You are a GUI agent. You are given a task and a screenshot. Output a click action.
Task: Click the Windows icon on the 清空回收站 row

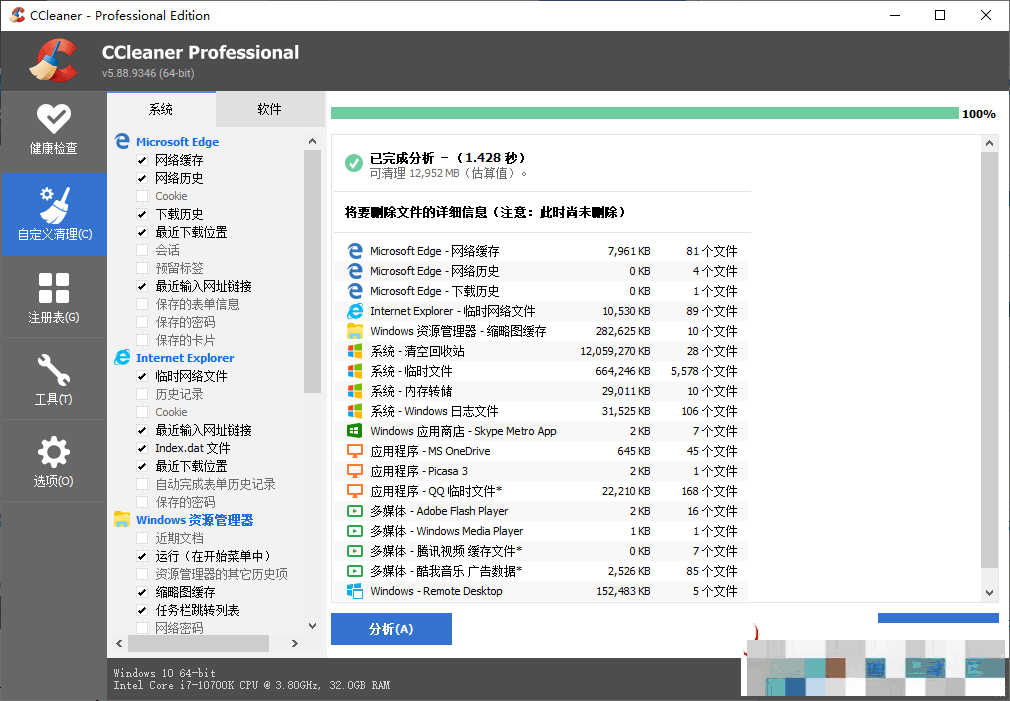tap(354, 350)
